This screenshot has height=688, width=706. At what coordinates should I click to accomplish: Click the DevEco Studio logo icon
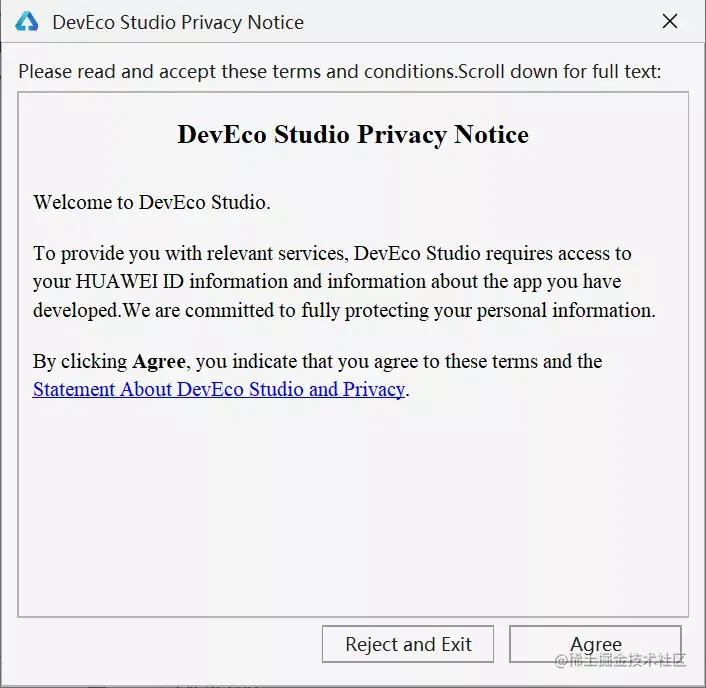pos(26,22)
